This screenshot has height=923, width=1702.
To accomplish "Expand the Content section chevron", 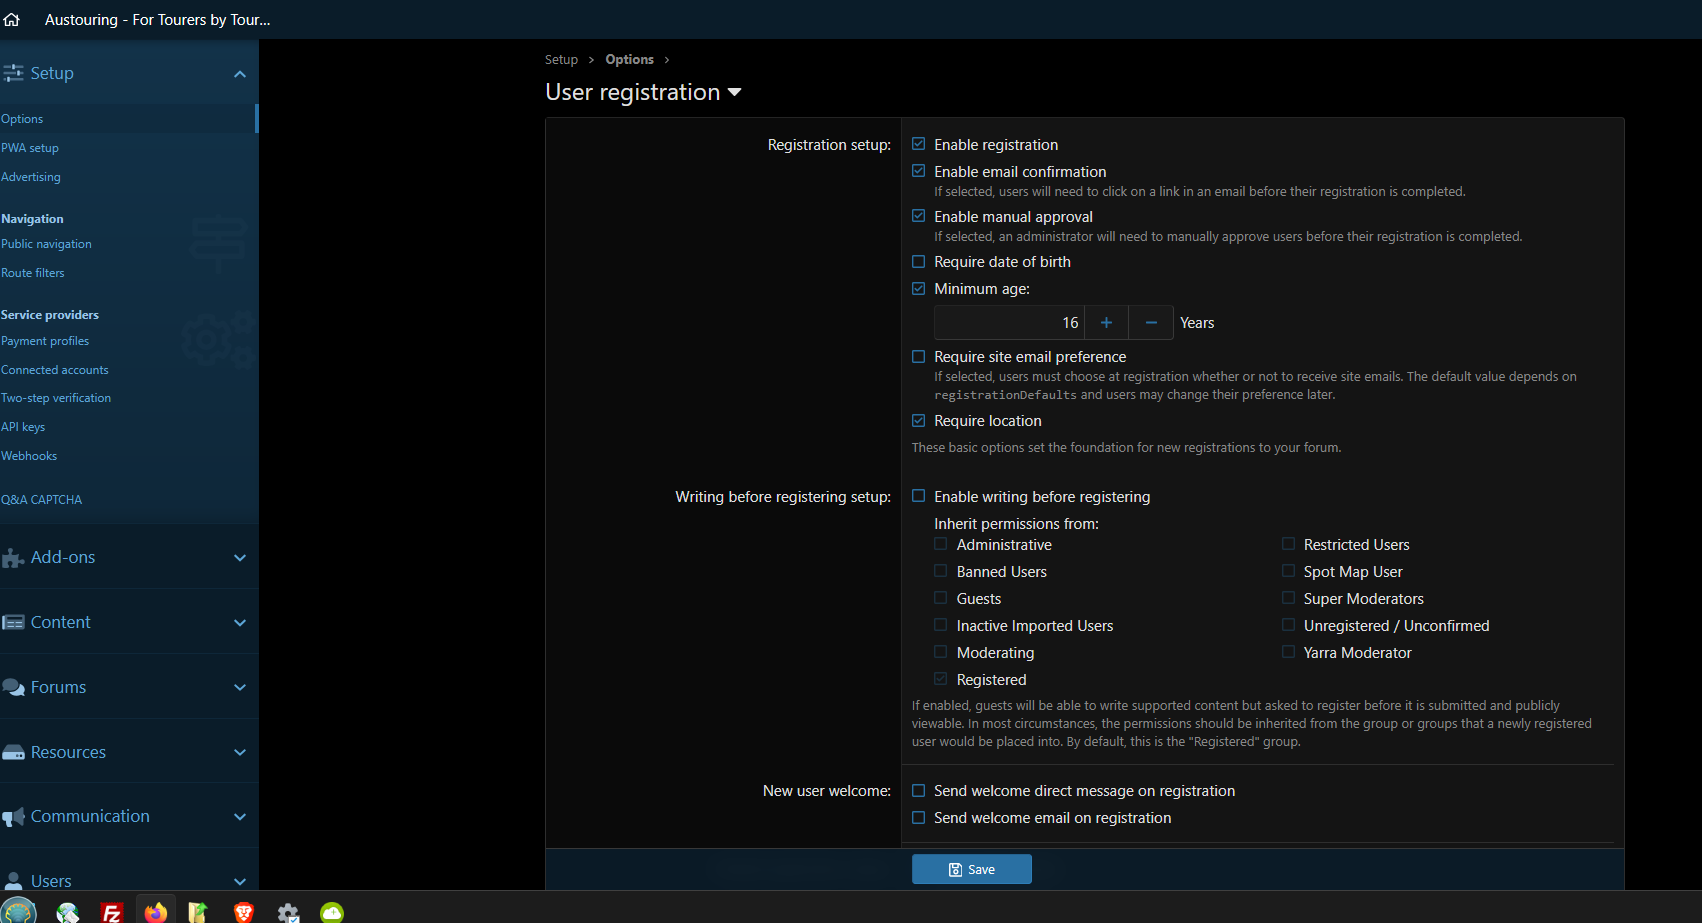I will tap(240, 623).
